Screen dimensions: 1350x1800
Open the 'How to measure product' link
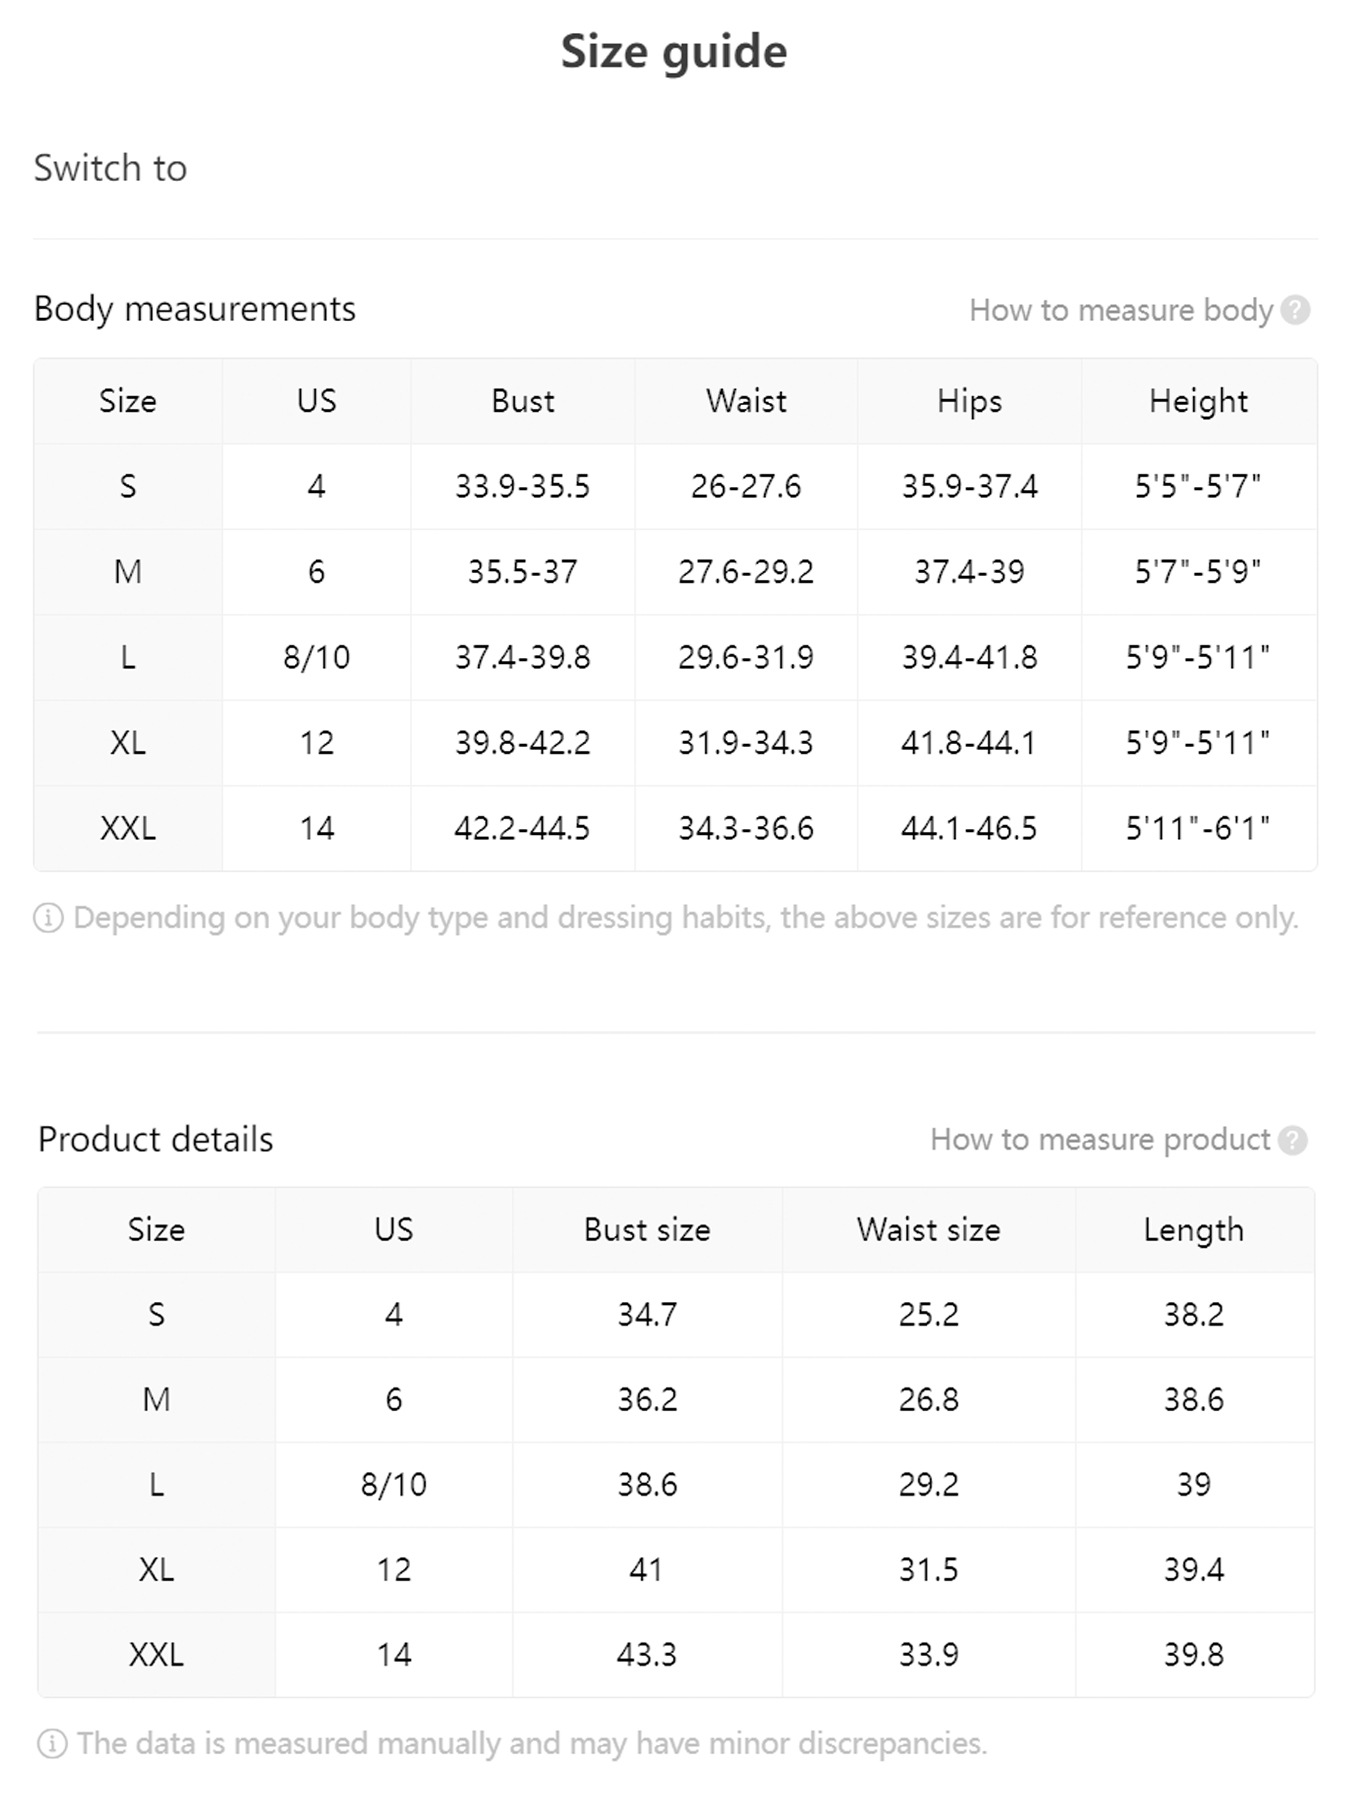point(1099,1140)
